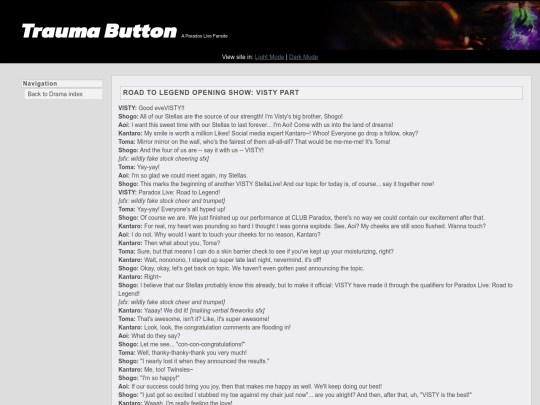Click Toma's line about a skin barrier check
The height and width of the screenshot is (405, 540).
coord(256,251)
